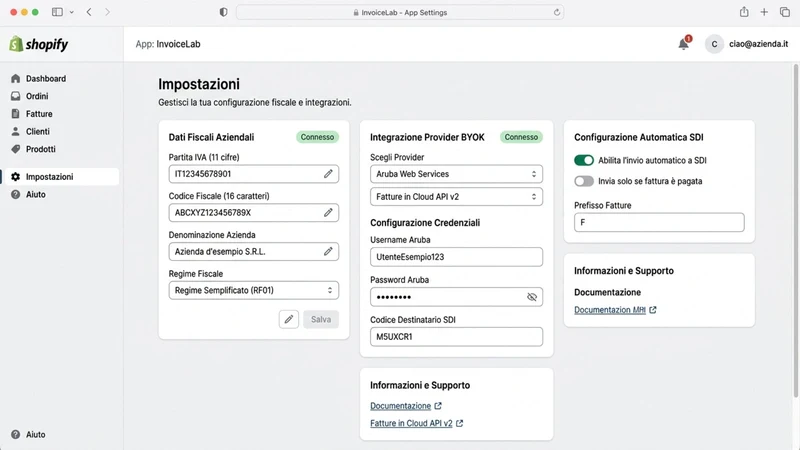Click the Fatture document icon
The height and width of the screenshot is (450, 800).
pyautogui.click(x=15, y=114)
